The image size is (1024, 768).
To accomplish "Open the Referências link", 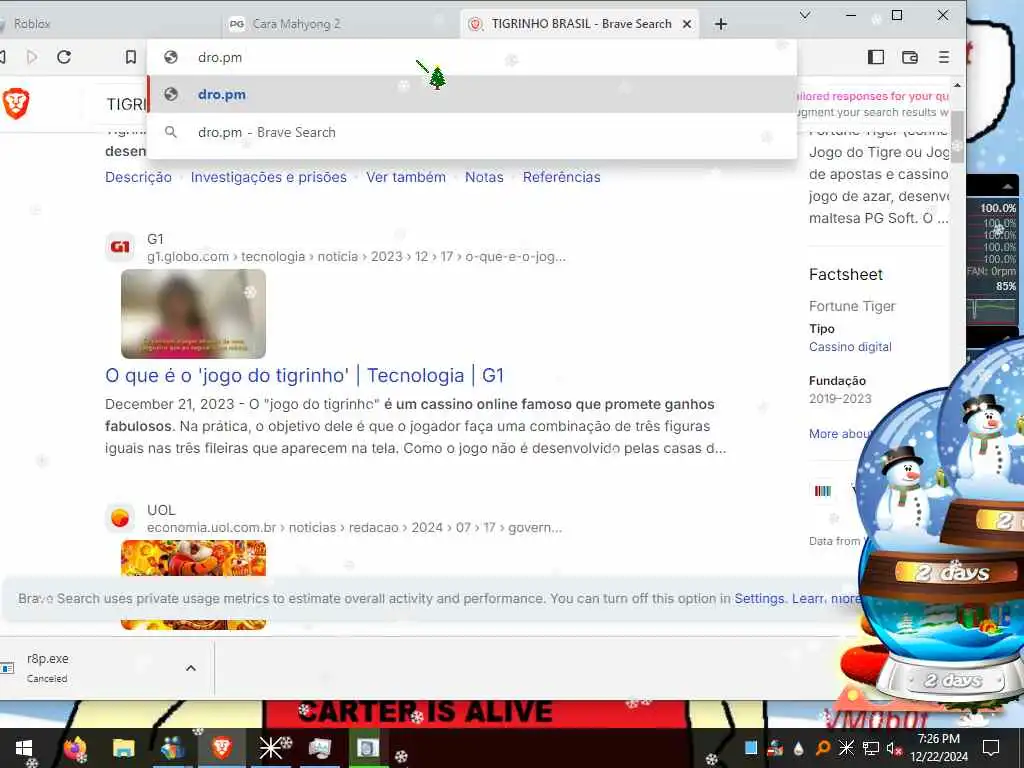I will (561, 177).
